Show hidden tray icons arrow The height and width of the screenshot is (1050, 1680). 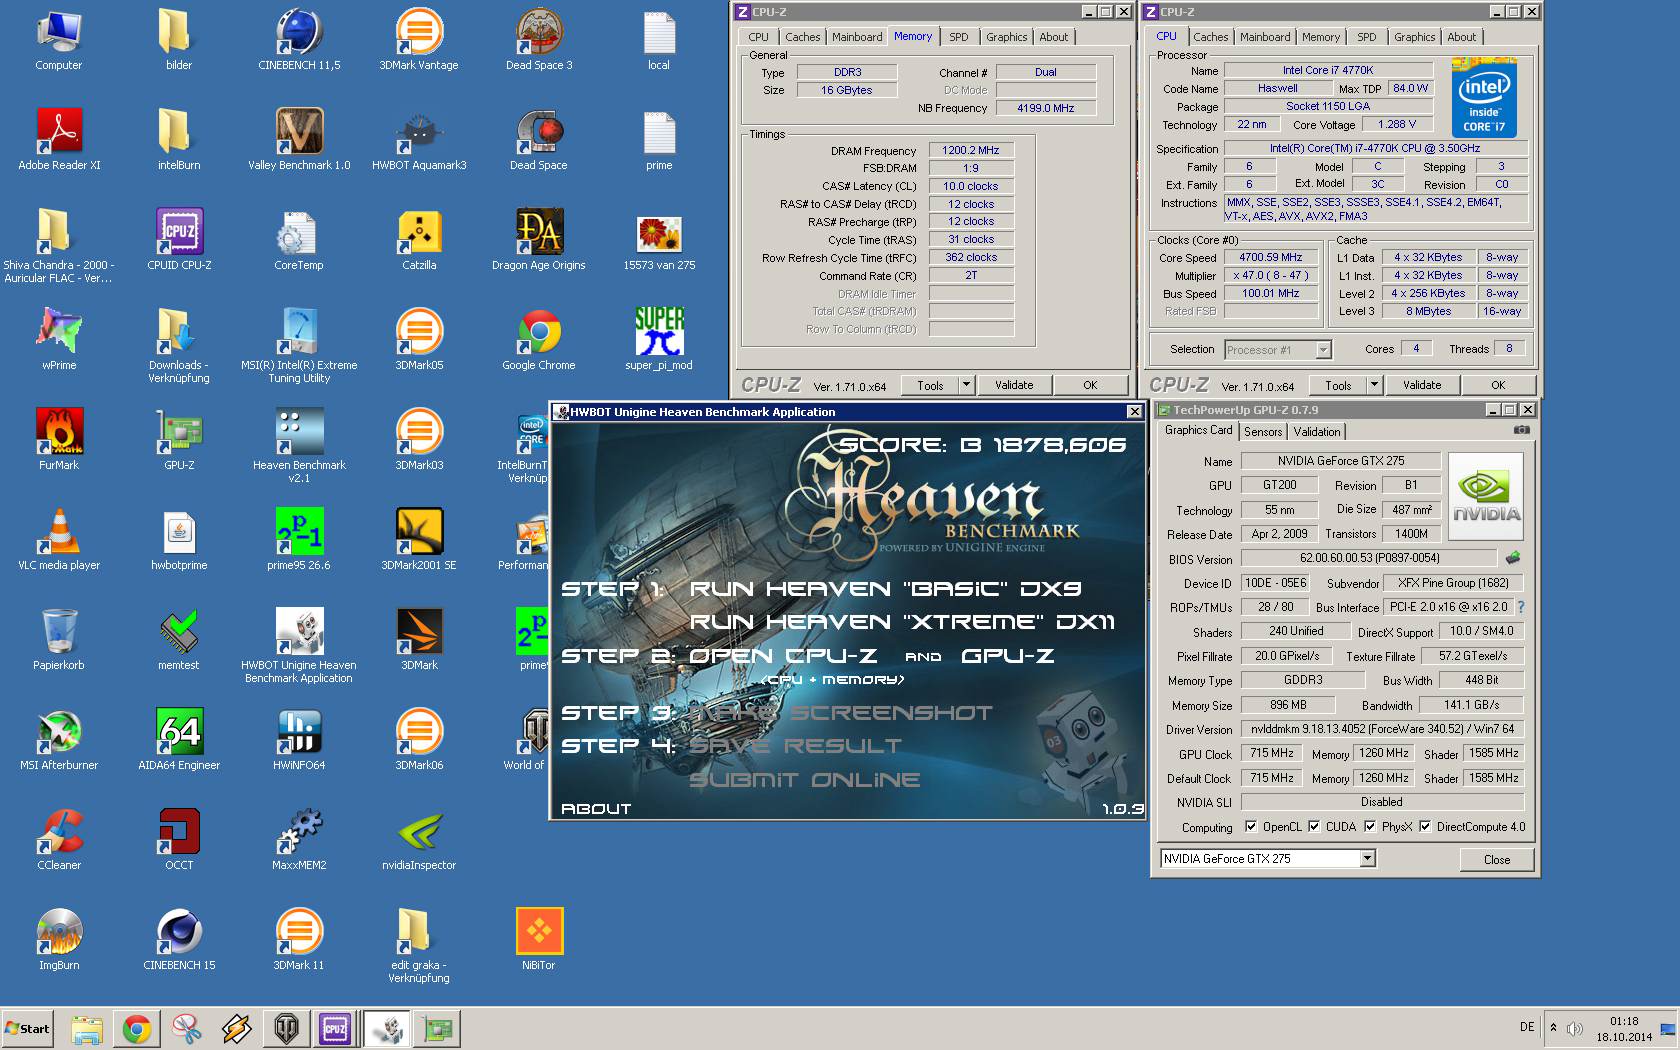(1553, 1027)
